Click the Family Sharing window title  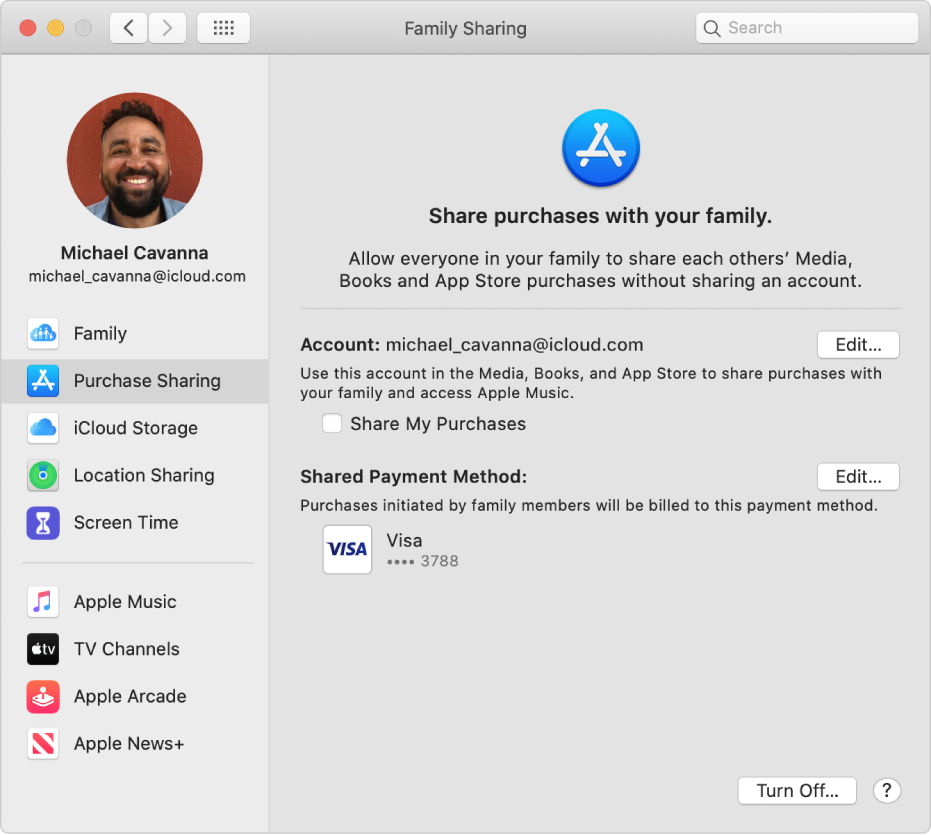tap(466, 29)
